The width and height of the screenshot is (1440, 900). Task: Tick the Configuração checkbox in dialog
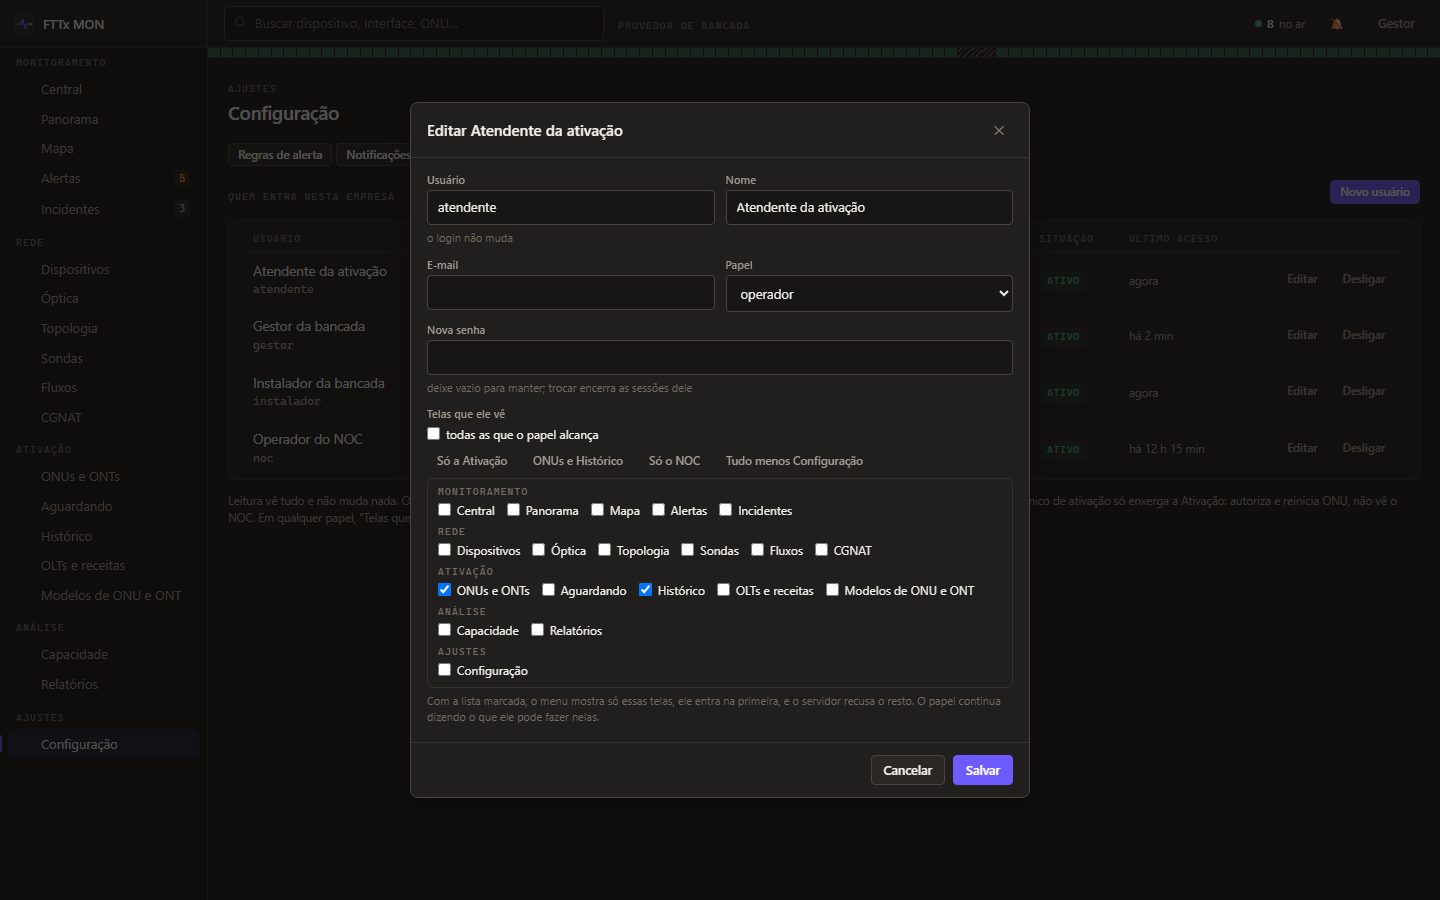pyautogui.click(x=444, y=670)
